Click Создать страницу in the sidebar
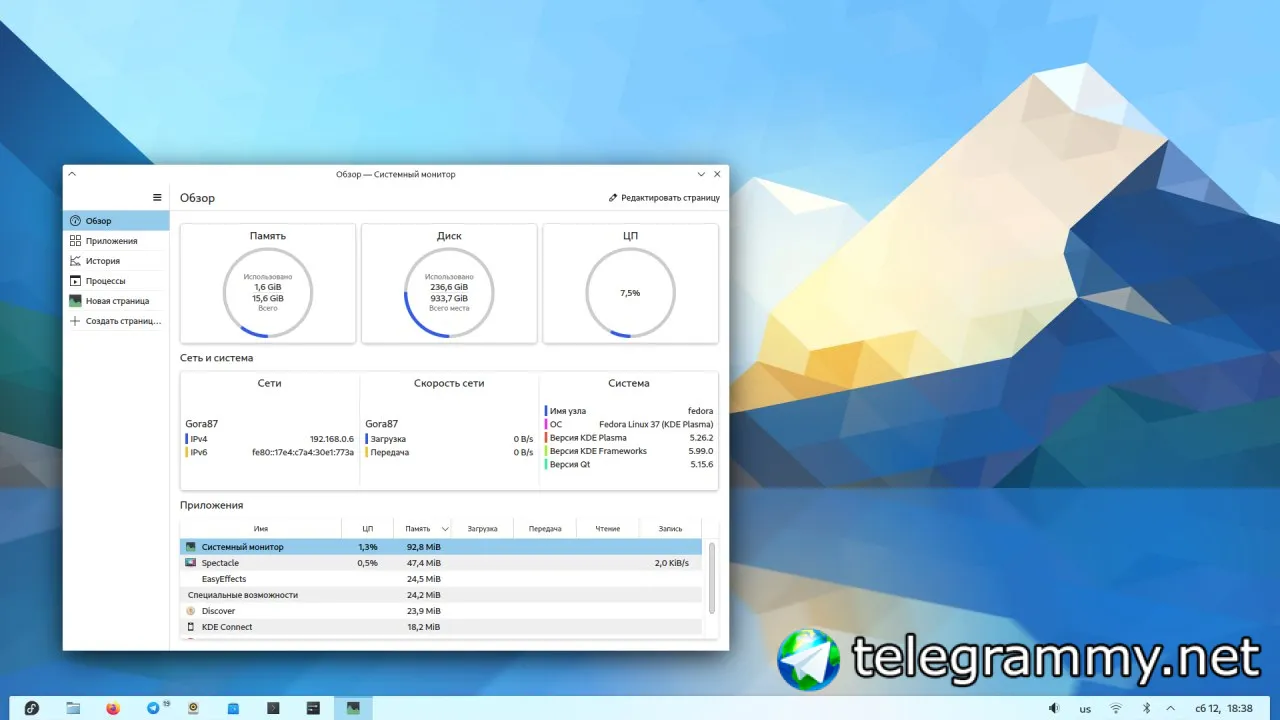The image size is (1280, 720). pyautogui.click(x=116, y=321)
